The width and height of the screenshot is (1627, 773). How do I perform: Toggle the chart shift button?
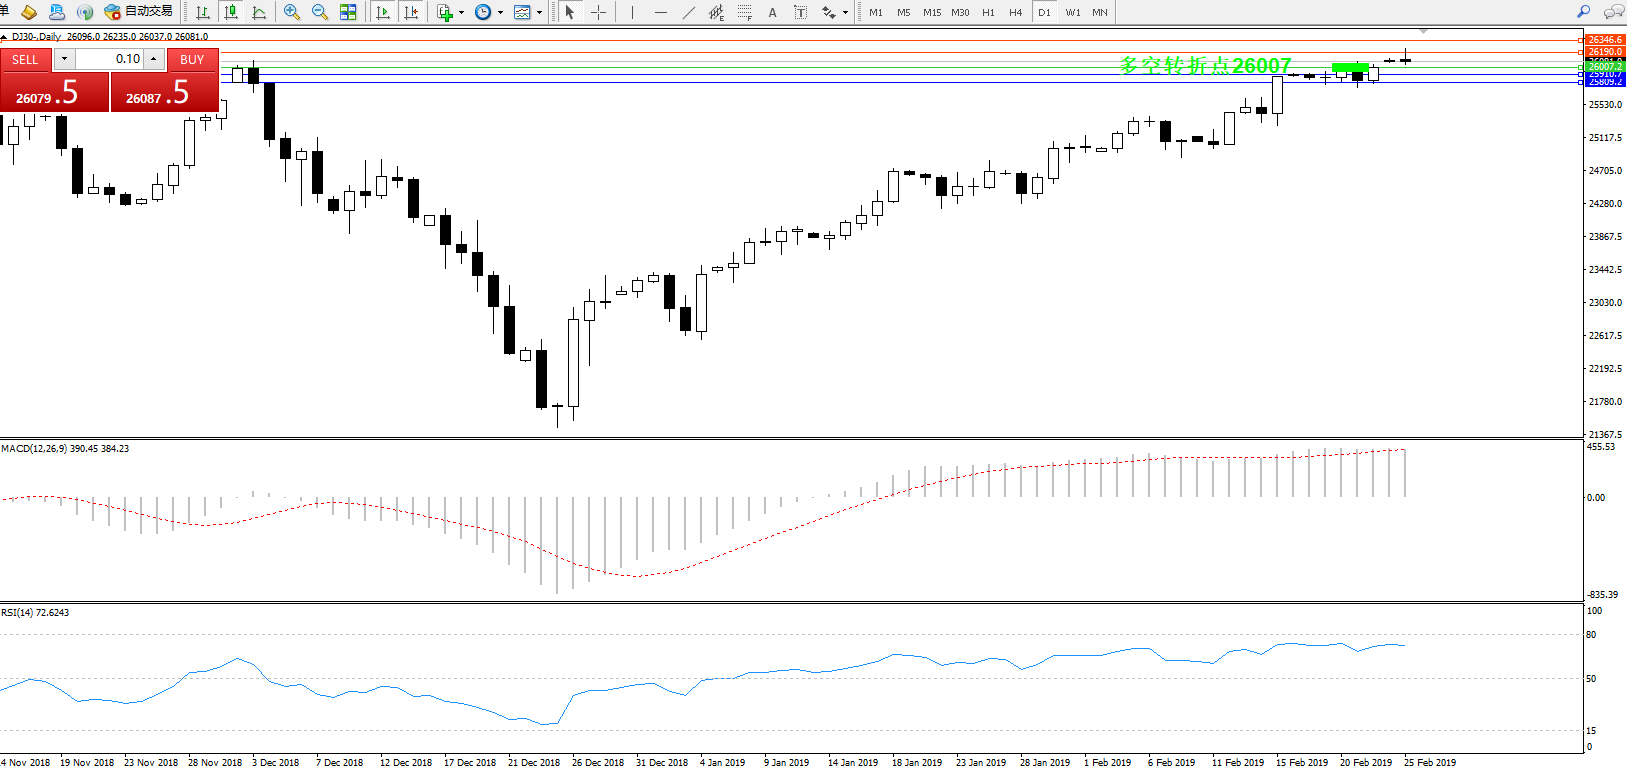[x=410, y=12]
